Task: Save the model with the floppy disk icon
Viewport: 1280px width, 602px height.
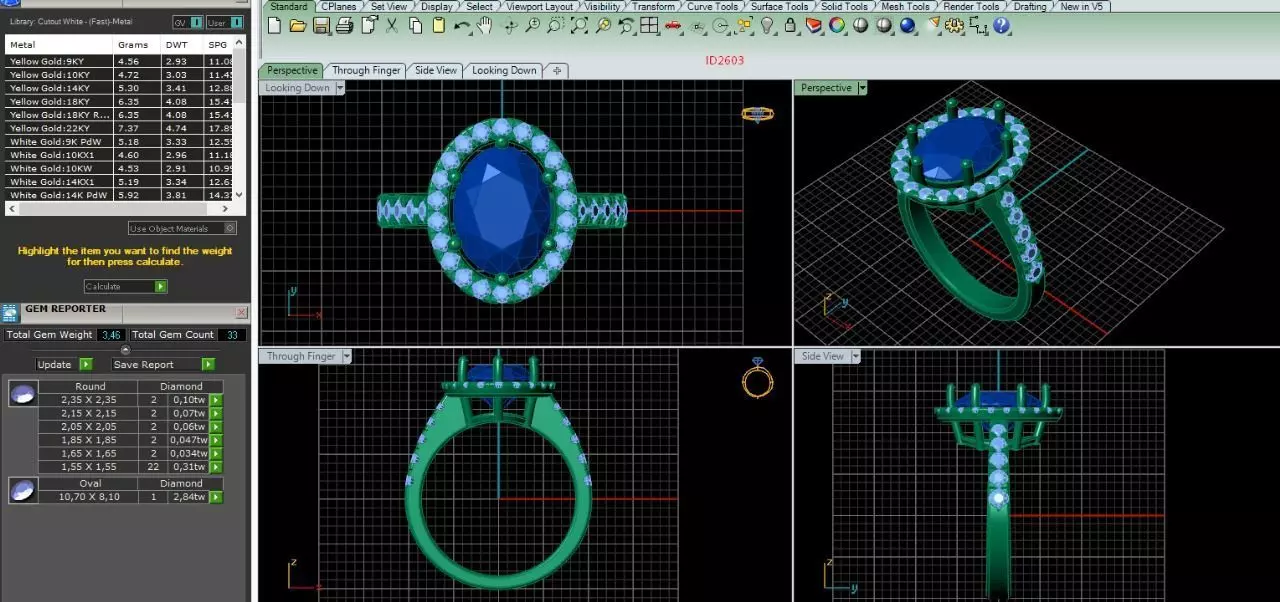Action: pyautogui.click(x=321, y=25)
